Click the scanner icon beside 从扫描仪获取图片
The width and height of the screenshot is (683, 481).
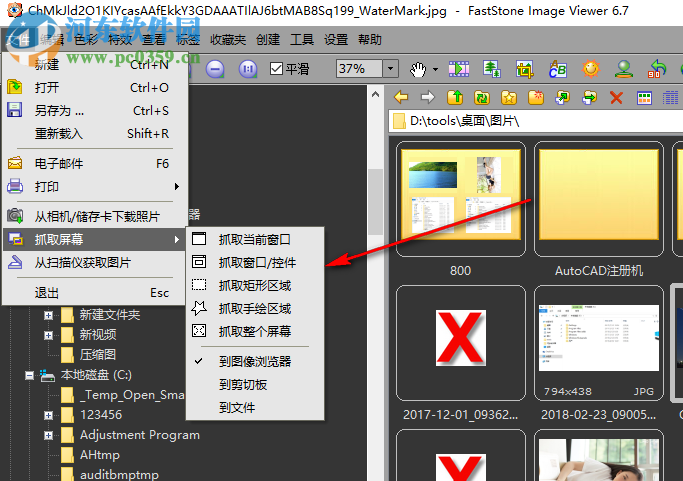15,262
